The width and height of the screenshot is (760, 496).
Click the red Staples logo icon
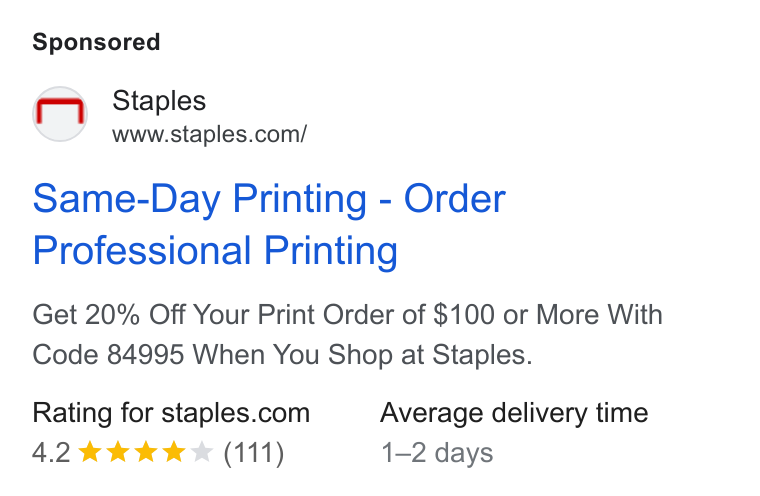click(x=60, y=114)
